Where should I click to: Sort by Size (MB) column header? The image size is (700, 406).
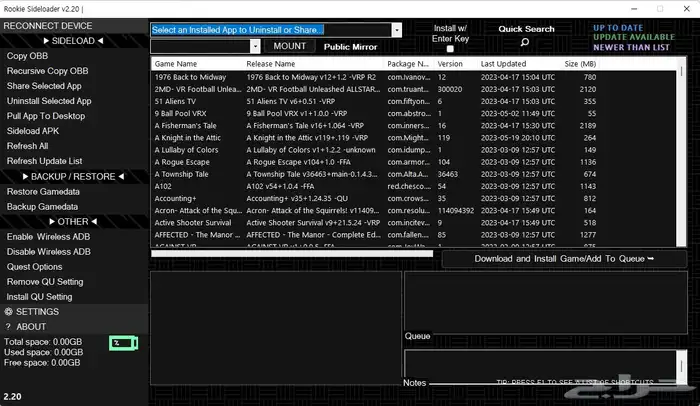(579, 64)
